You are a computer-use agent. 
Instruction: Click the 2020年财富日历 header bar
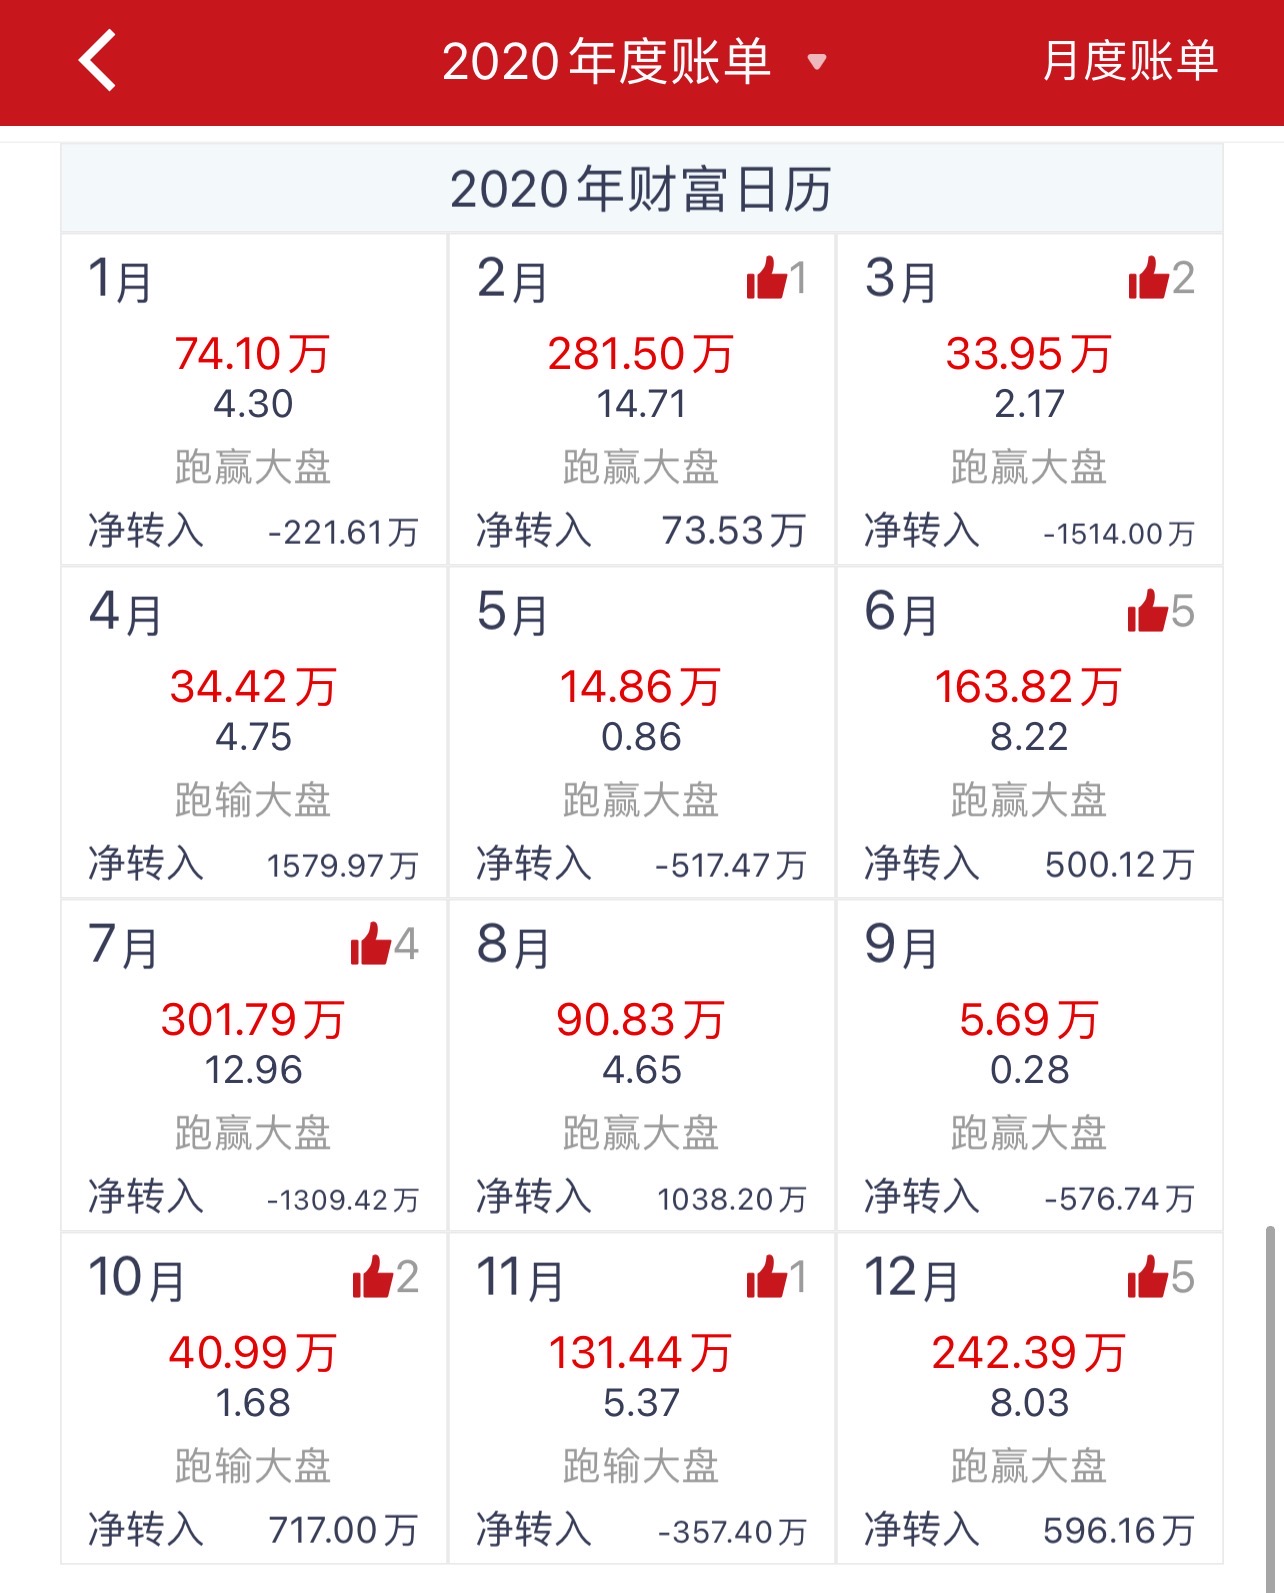point(641,189)
